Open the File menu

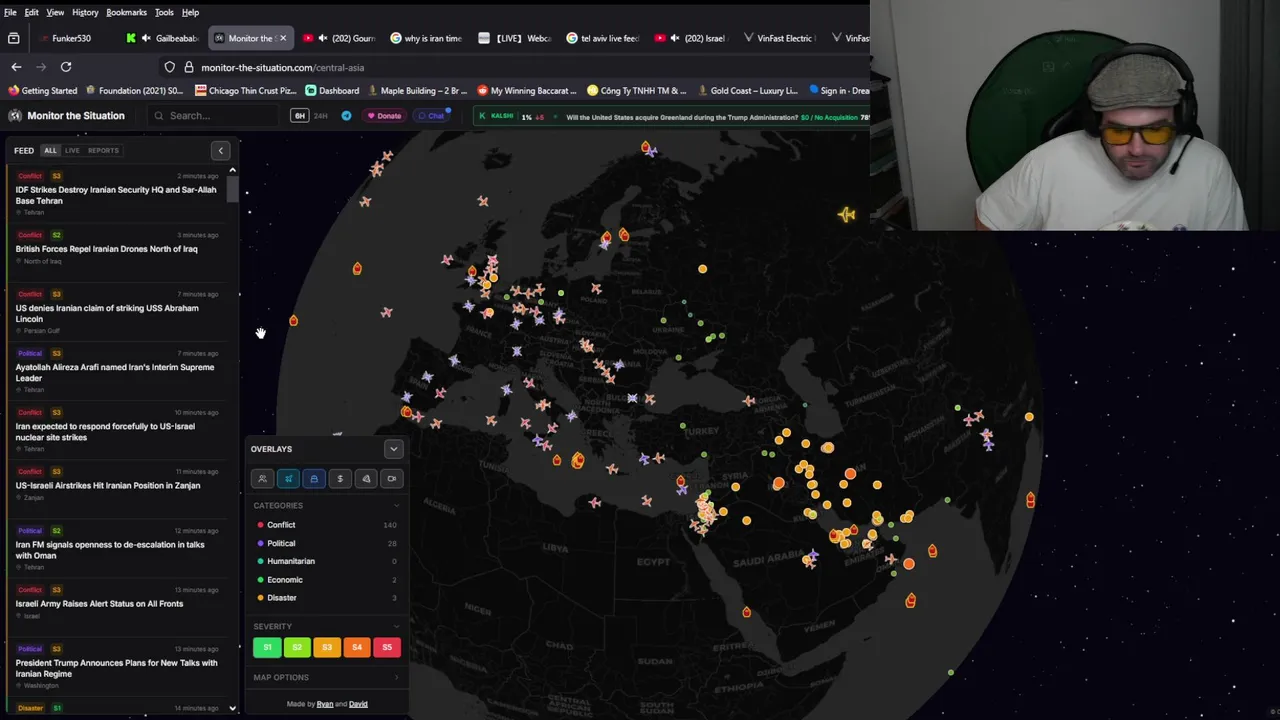(10, 12)
